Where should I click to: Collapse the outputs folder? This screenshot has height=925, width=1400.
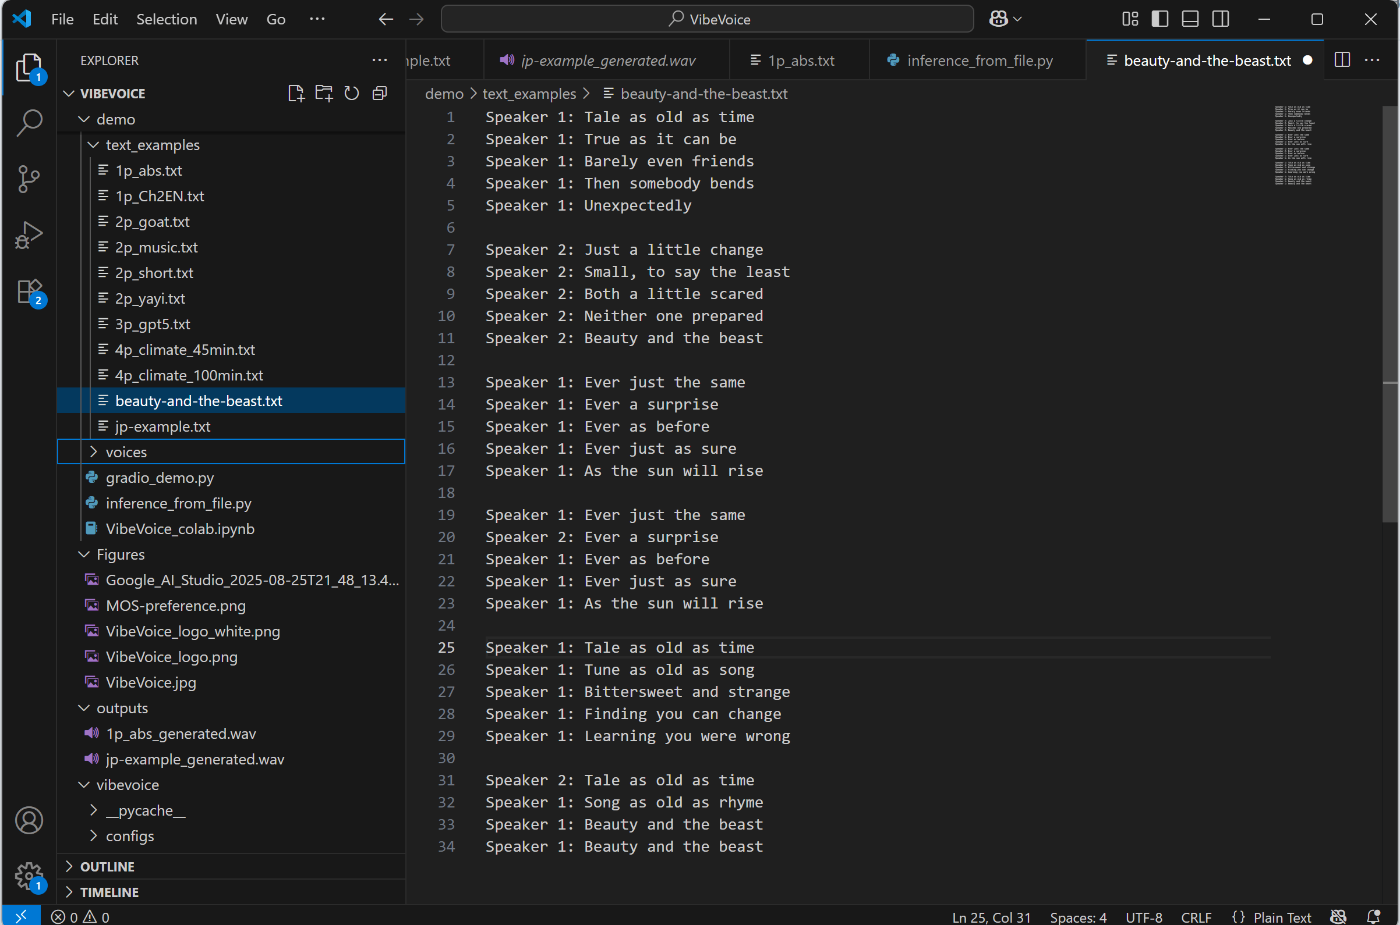[84, 708]
